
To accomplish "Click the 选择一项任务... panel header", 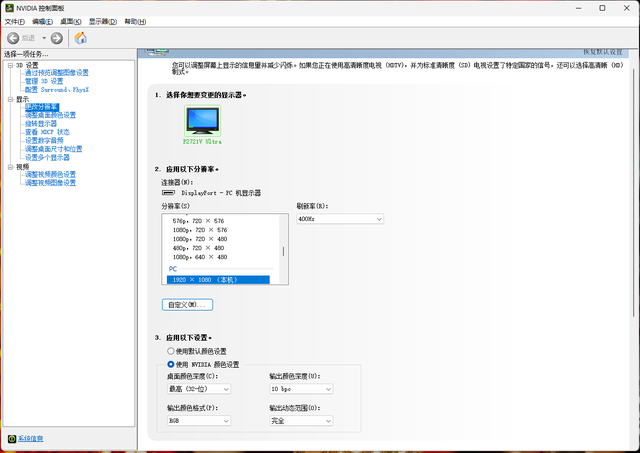I will pyautogui.click(x=27, y=54).
